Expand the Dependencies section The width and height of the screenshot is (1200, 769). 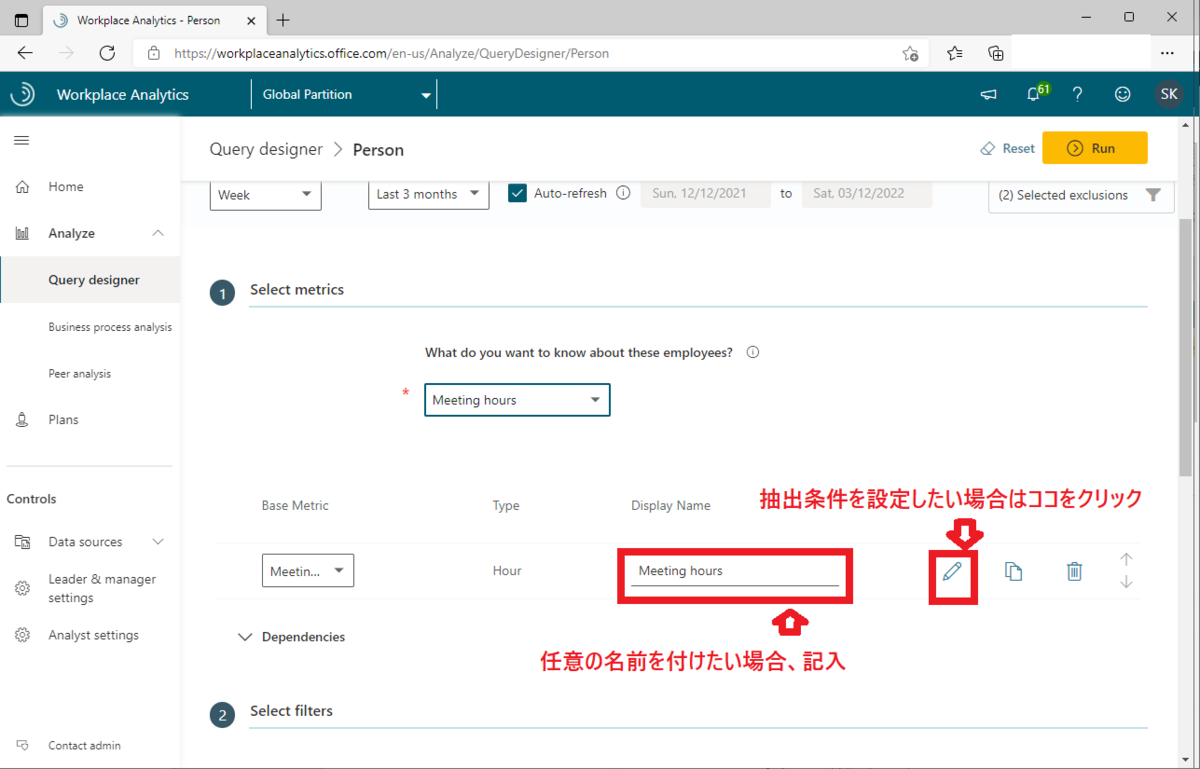pos(291,637)
